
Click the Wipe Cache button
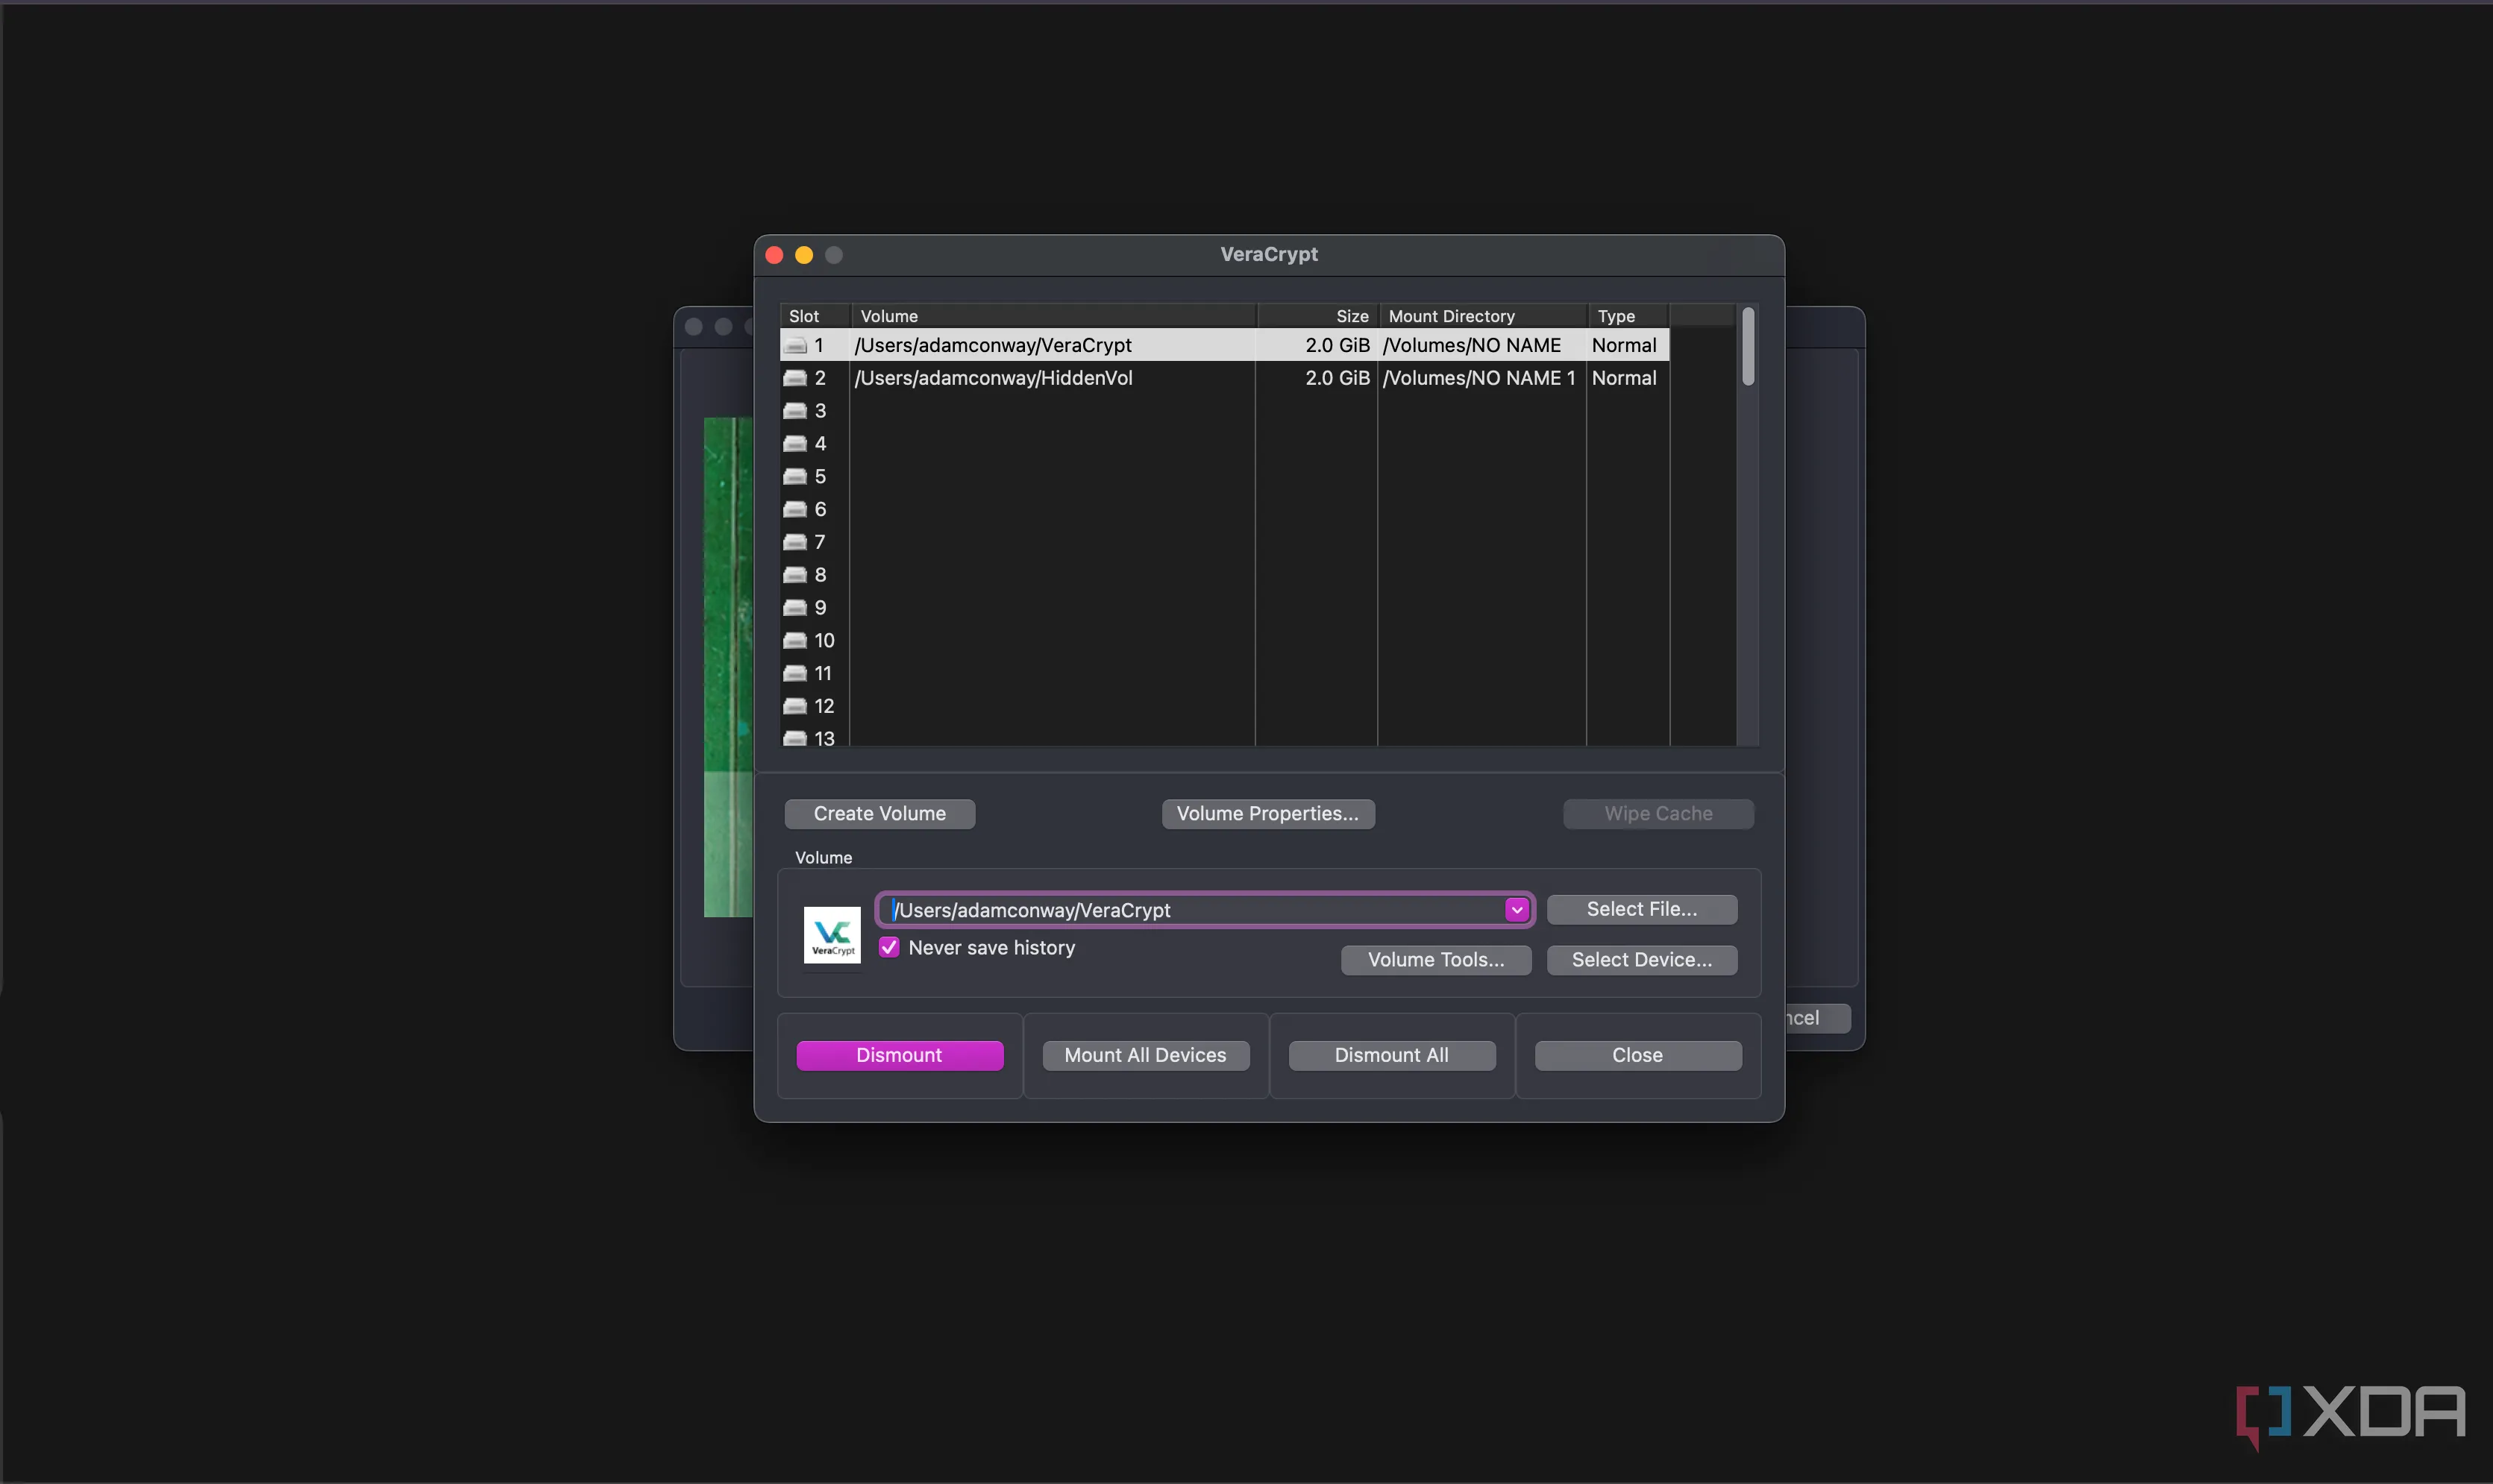tap(1658, 814)
